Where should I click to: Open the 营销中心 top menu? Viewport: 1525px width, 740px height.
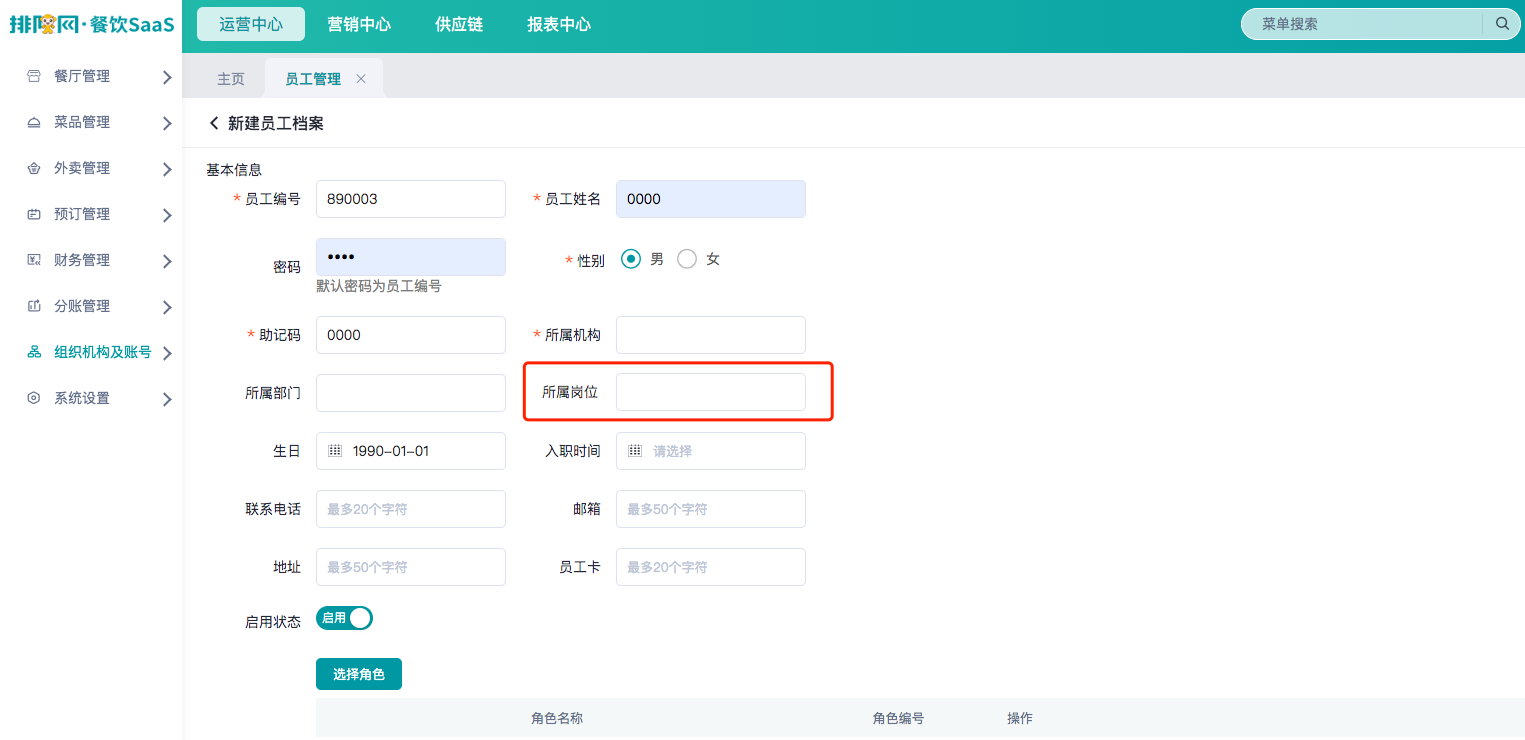[359, 24]
